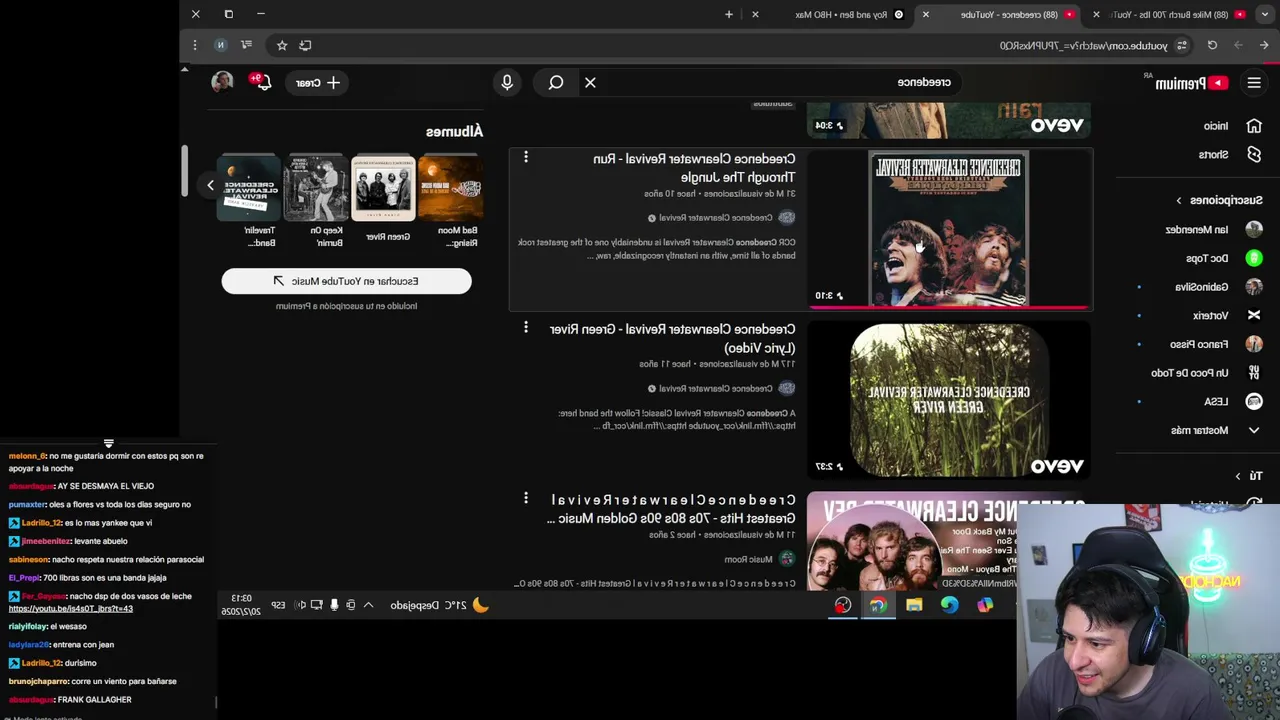Open the 'Keep On Burnin'' album cover
The height and width of the screenshot is (720, 1280).
click(x=316, y=188)
